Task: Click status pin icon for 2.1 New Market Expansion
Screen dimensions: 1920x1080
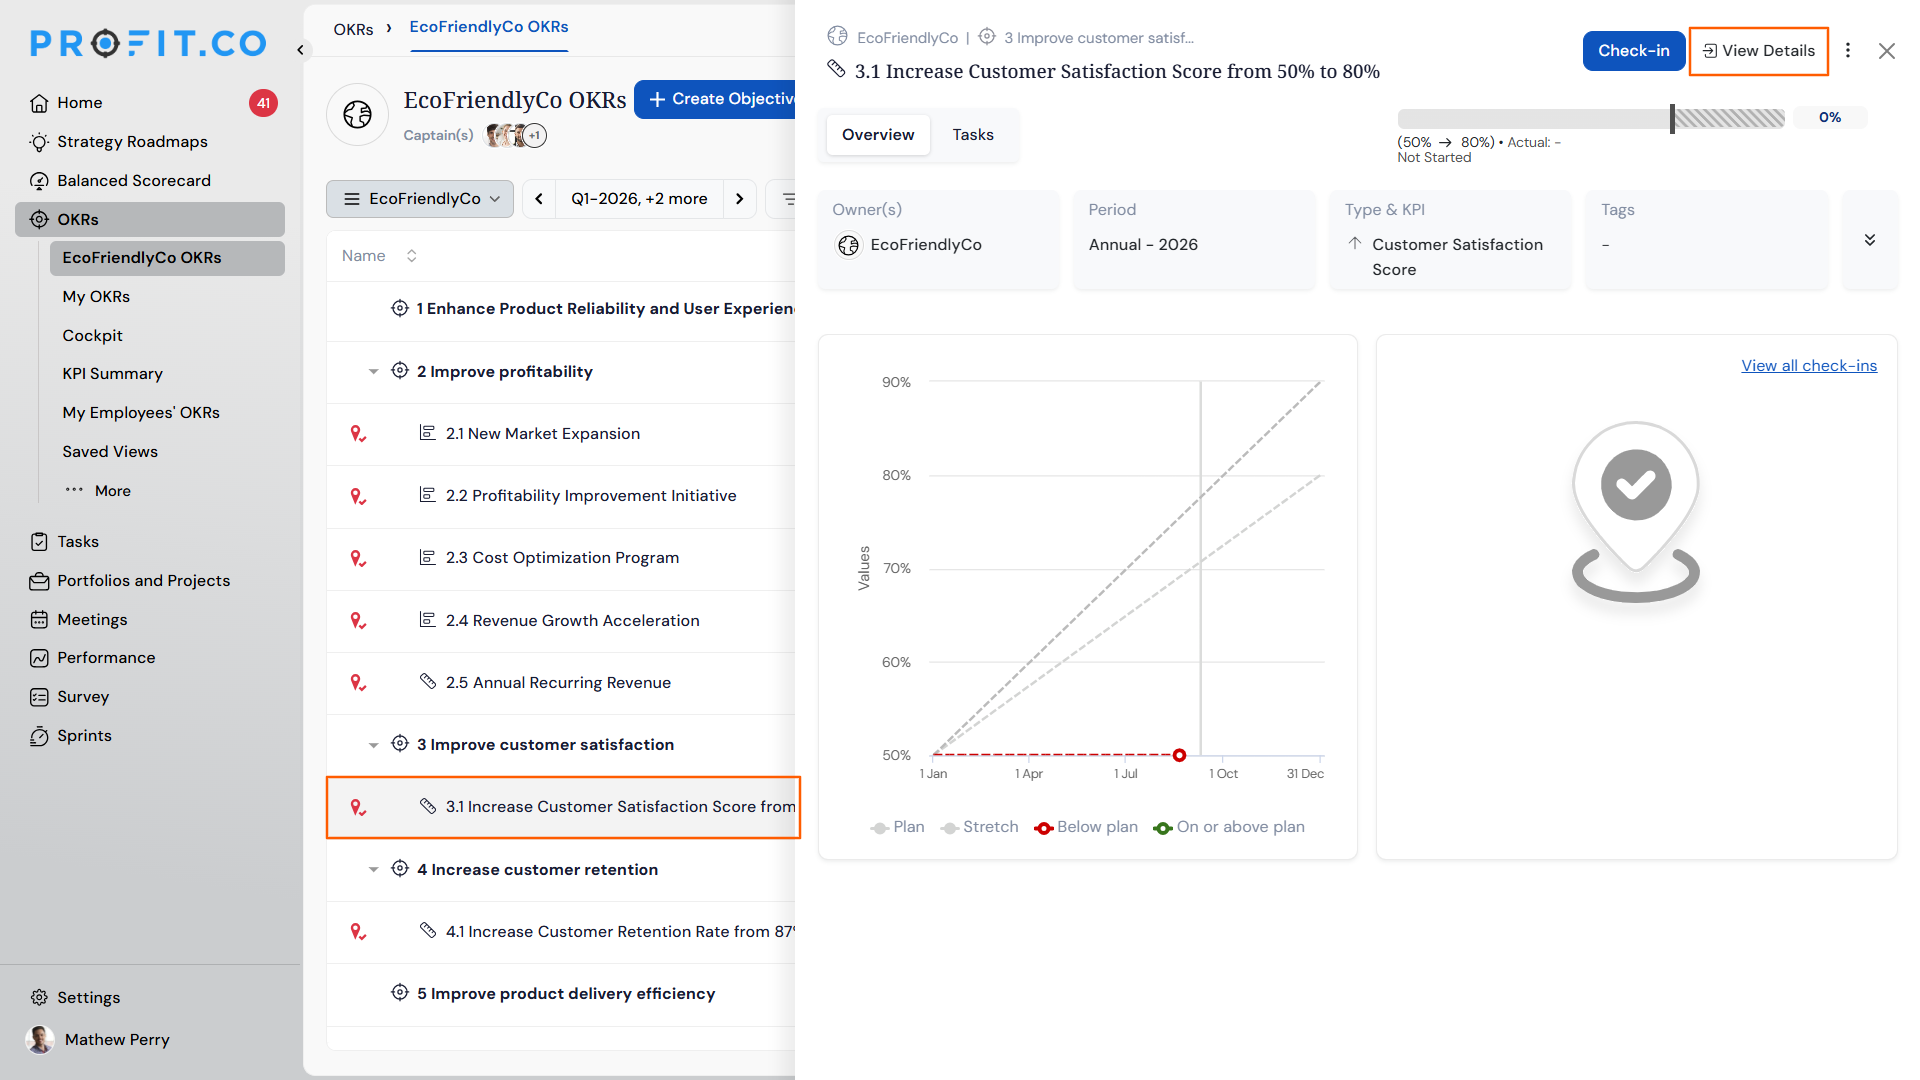Action: [357, 434]
